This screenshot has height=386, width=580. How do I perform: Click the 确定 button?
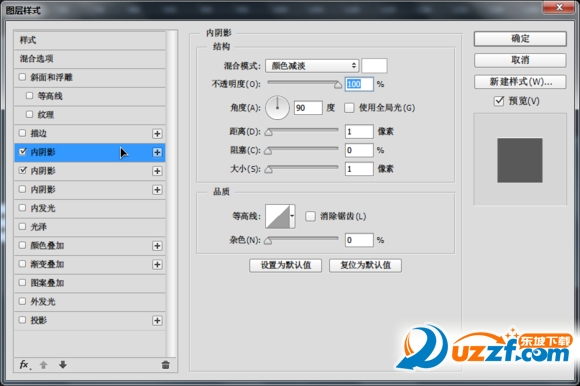click(x=520, y=38)
